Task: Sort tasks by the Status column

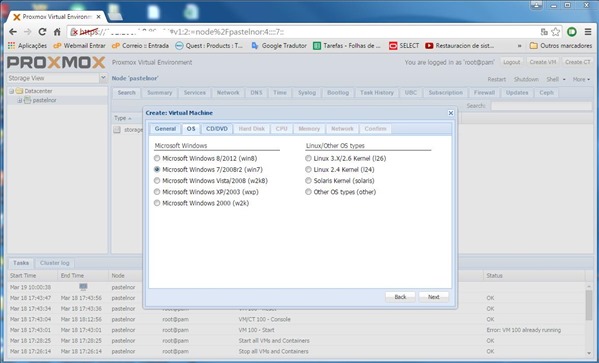Action: pos(534,275)
